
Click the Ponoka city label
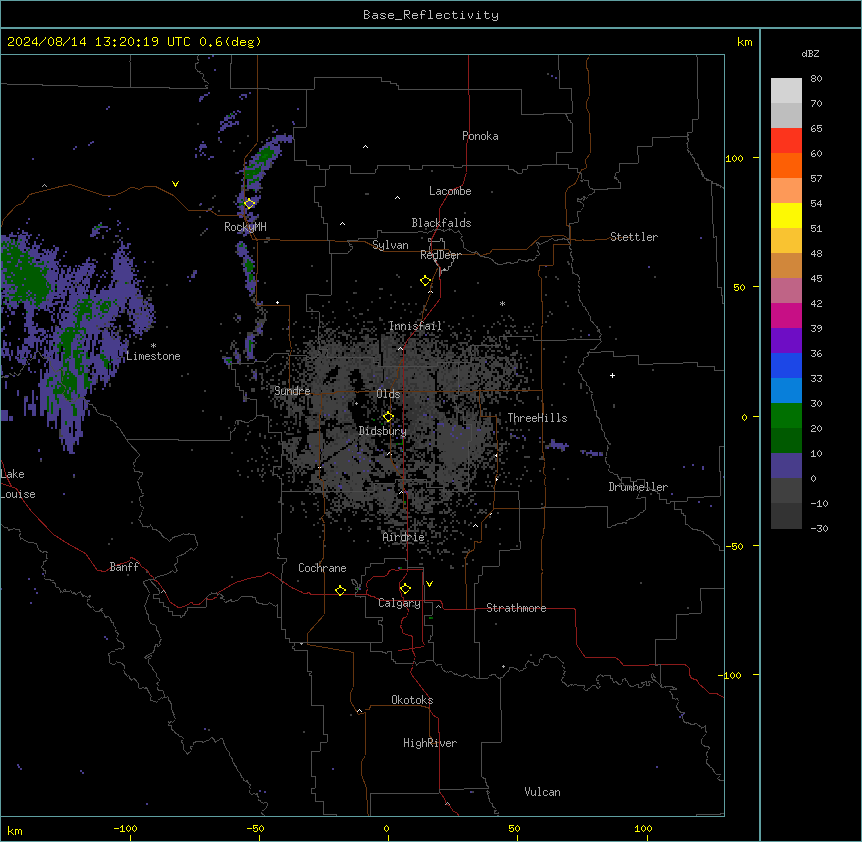(x=480, y=136)
